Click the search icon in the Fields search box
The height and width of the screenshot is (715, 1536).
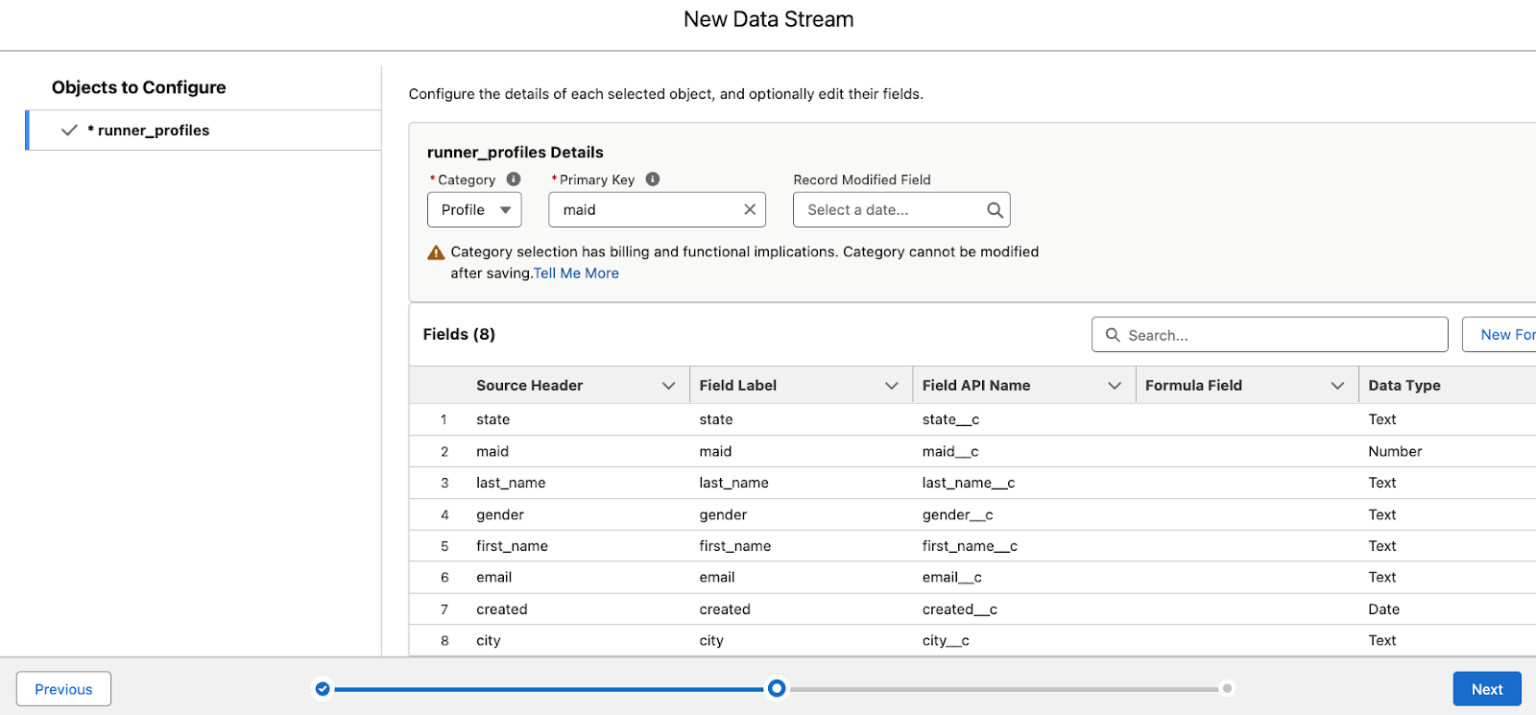point(1113,334)
